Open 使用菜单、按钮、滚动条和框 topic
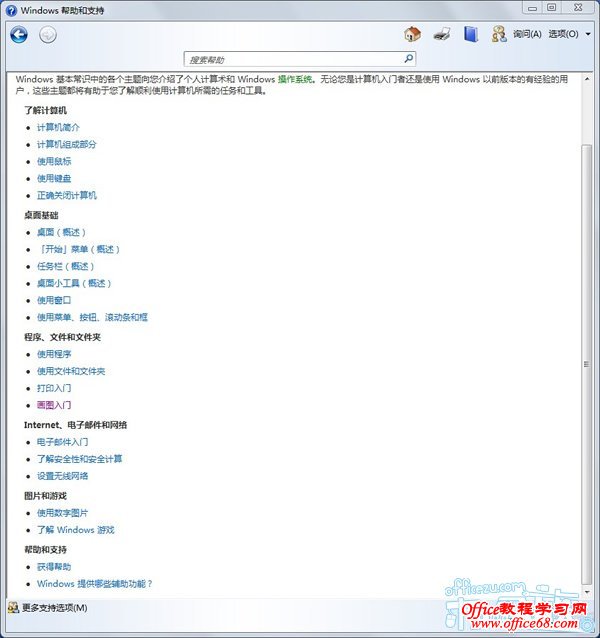 click(92, 317)
